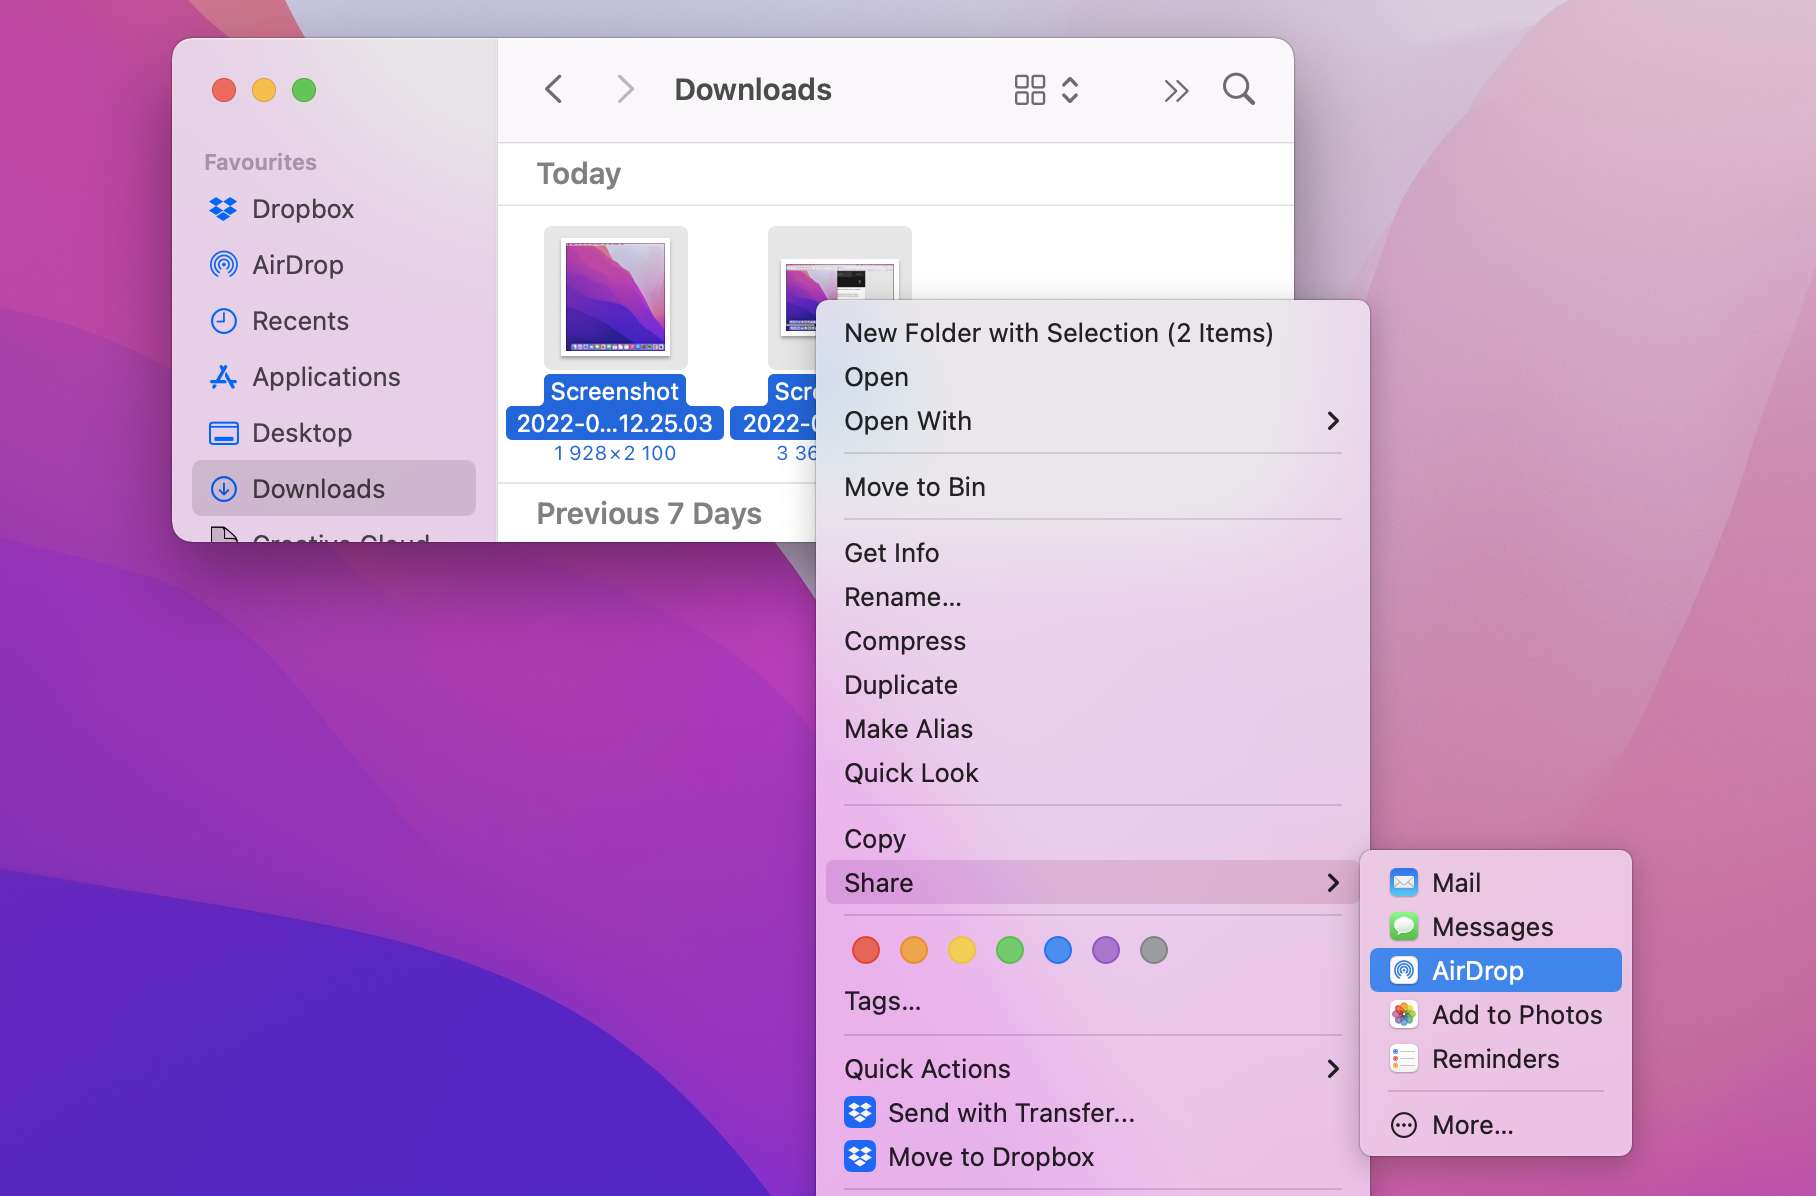The width and height of the screenshot is (1816, 1196).
Task: Apply the blue tag color
Action: 1058,950
